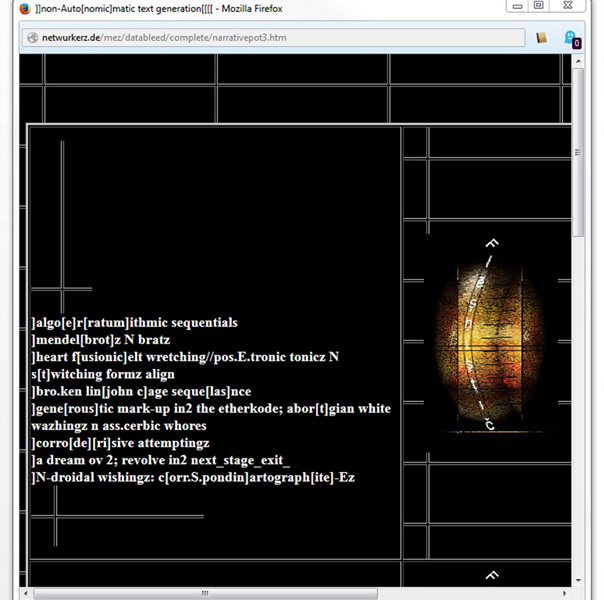
Task: Click the glowing egg-shaped image
Action: coord(489,335)
